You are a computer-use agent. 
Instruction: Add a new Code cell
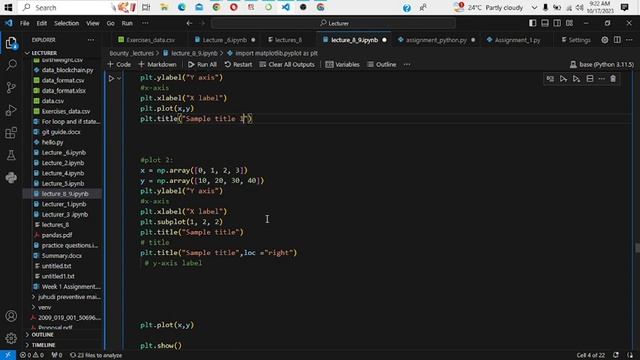click(x=119, y=64)
